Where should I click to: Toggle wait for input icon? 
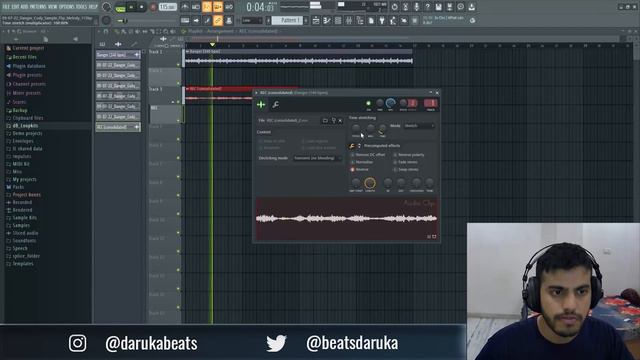click(196, 7)
